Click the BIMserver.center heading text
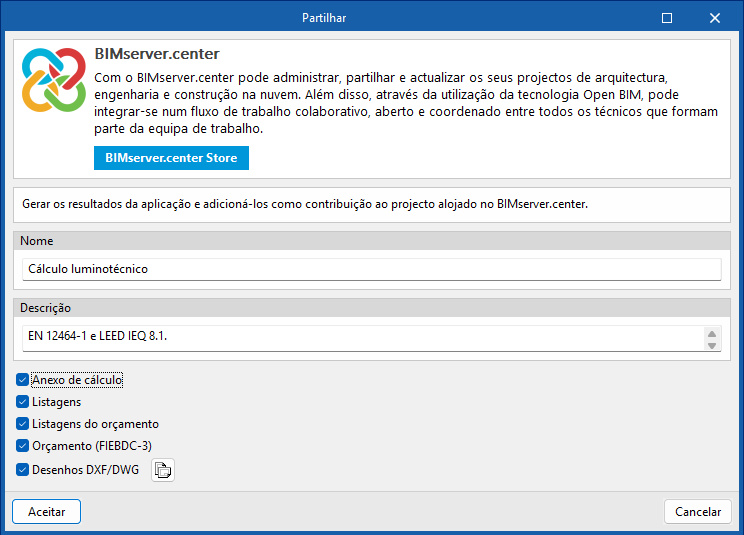 pos(157,53)
